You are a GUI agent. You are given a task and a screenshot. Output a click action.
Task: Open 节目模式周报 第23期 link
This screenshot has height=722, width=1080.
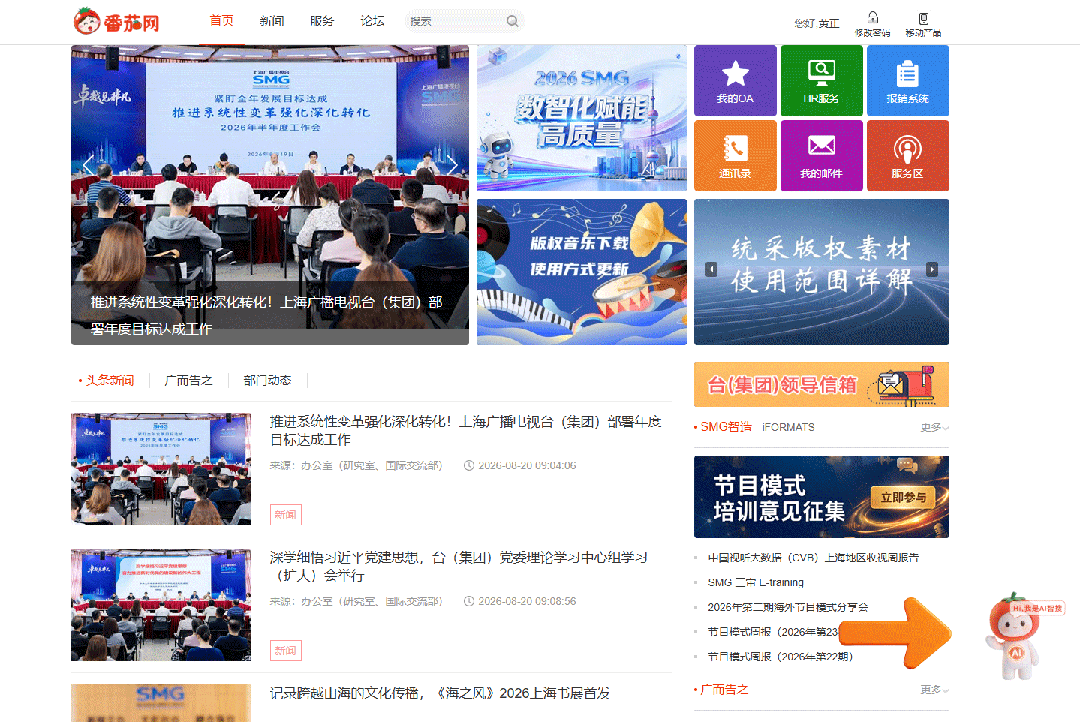tap(773, 632)
